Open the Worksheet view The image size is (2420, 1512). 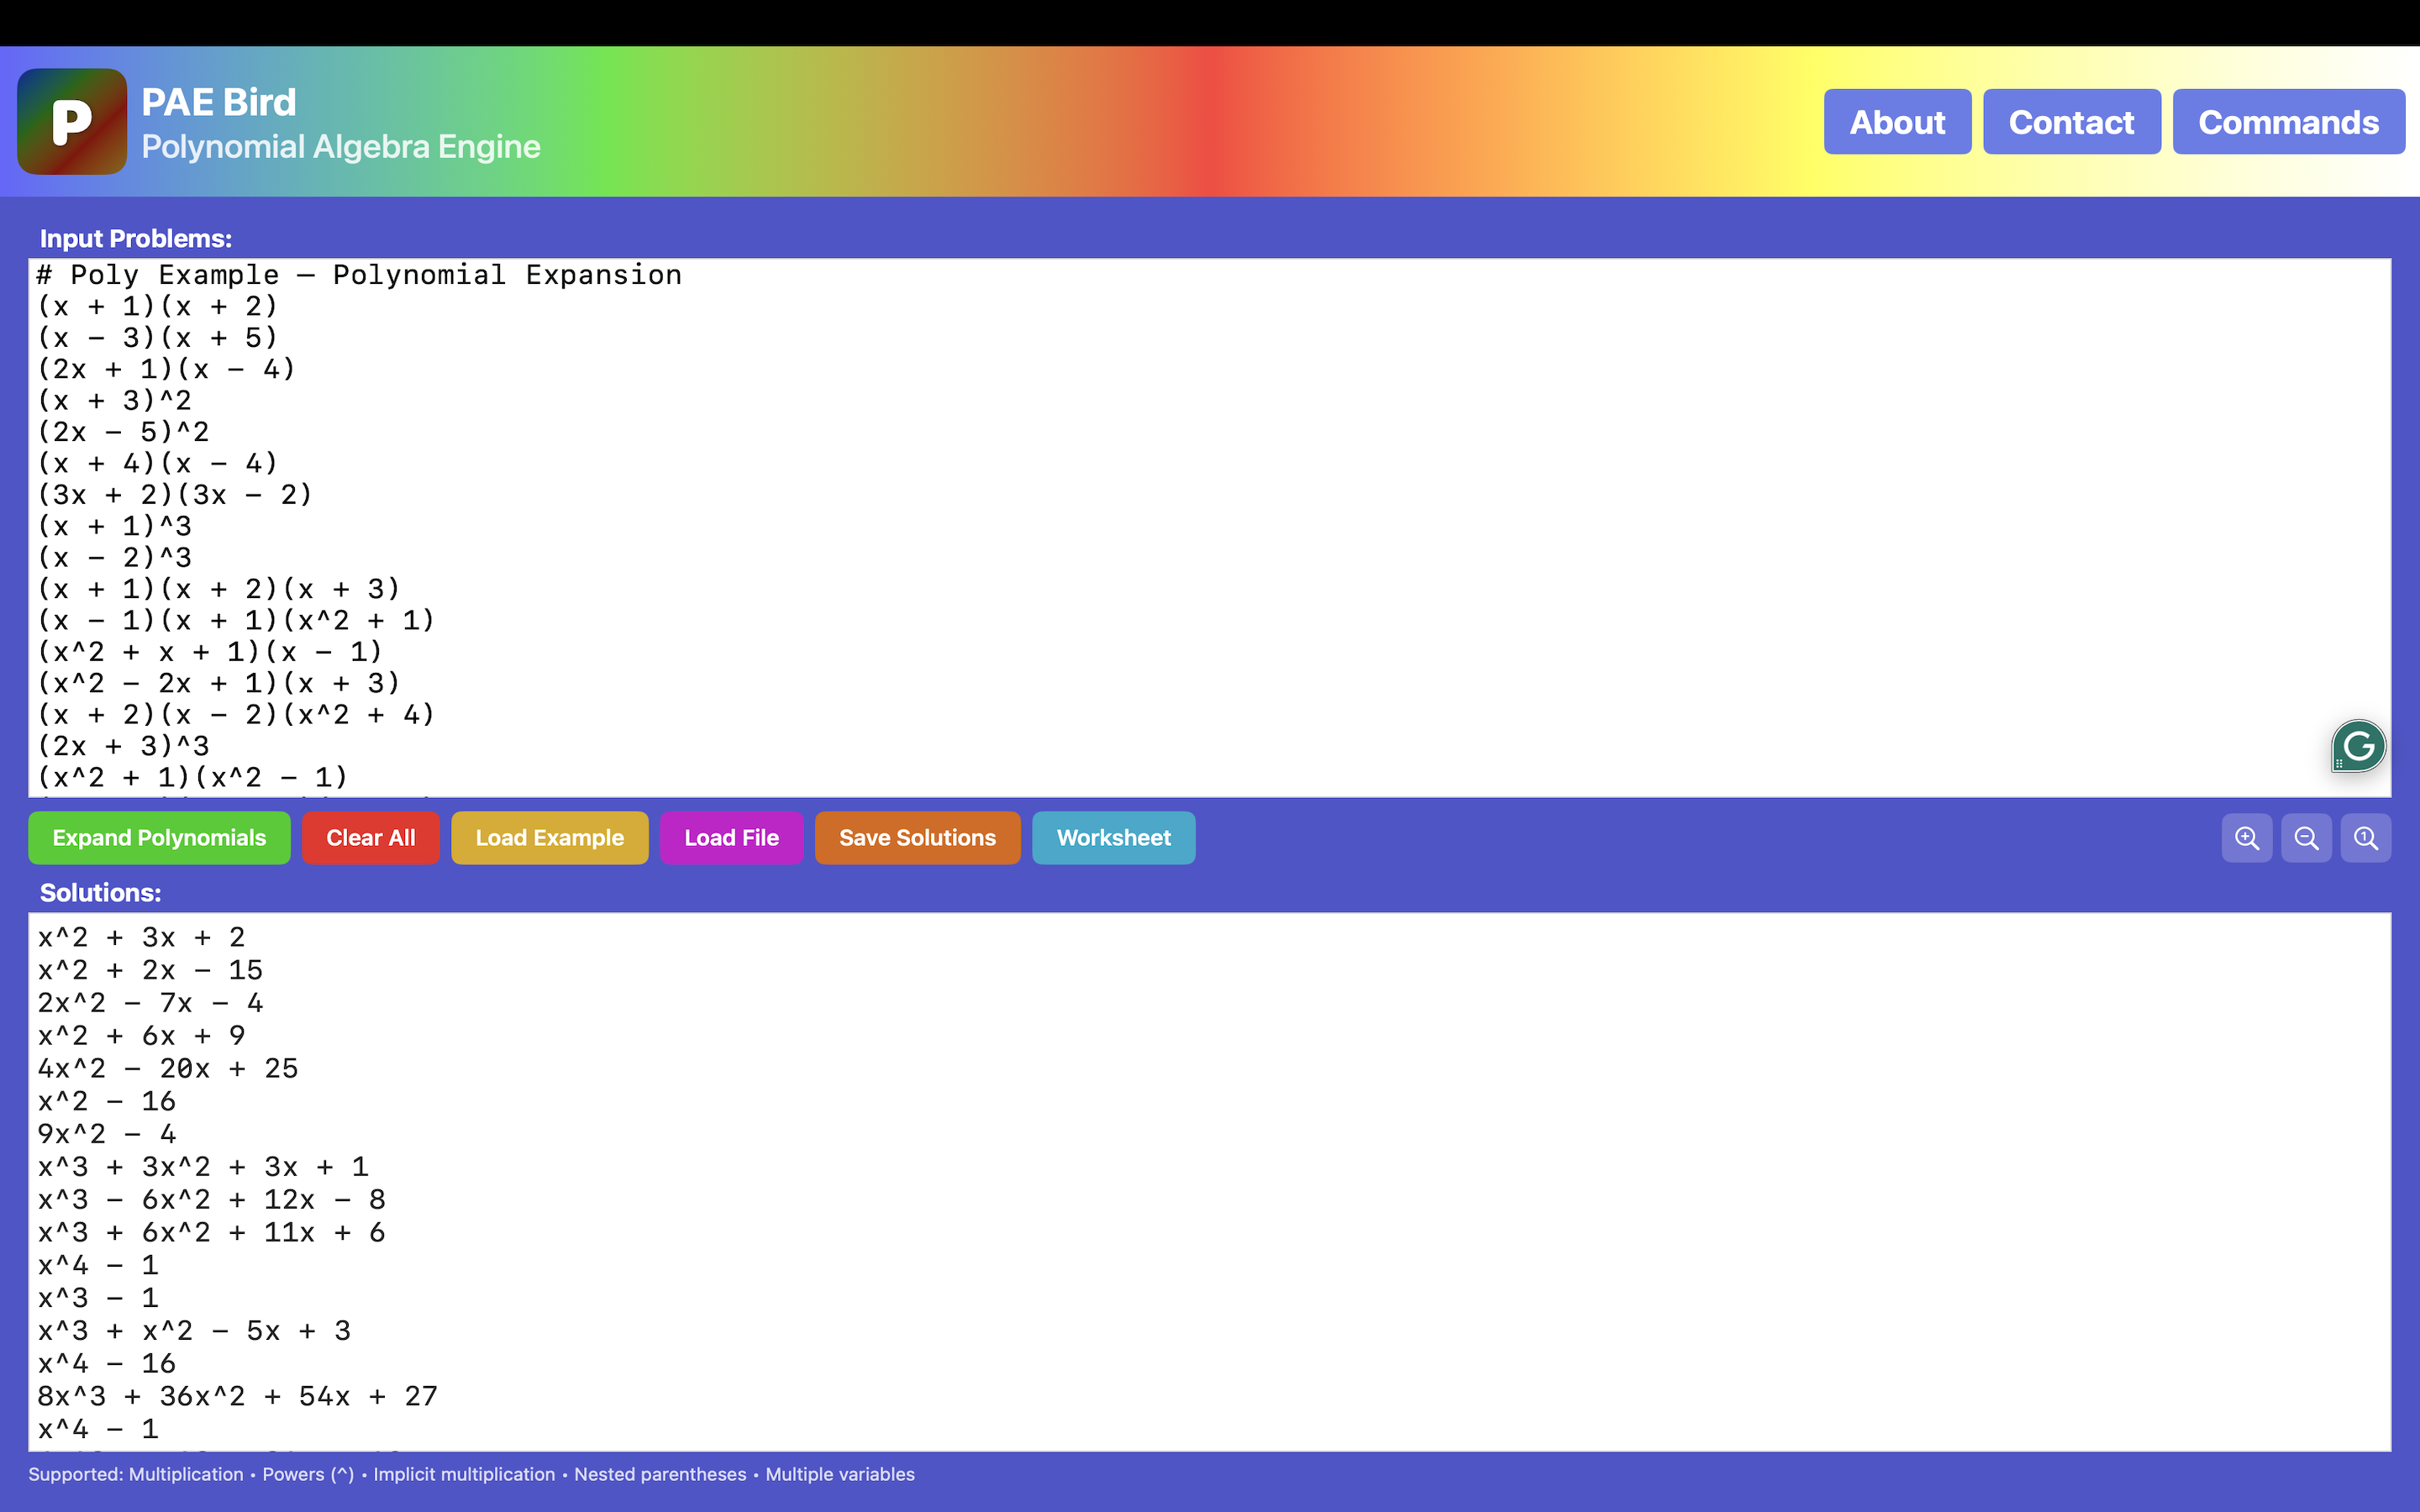[x=1114, y=838]
